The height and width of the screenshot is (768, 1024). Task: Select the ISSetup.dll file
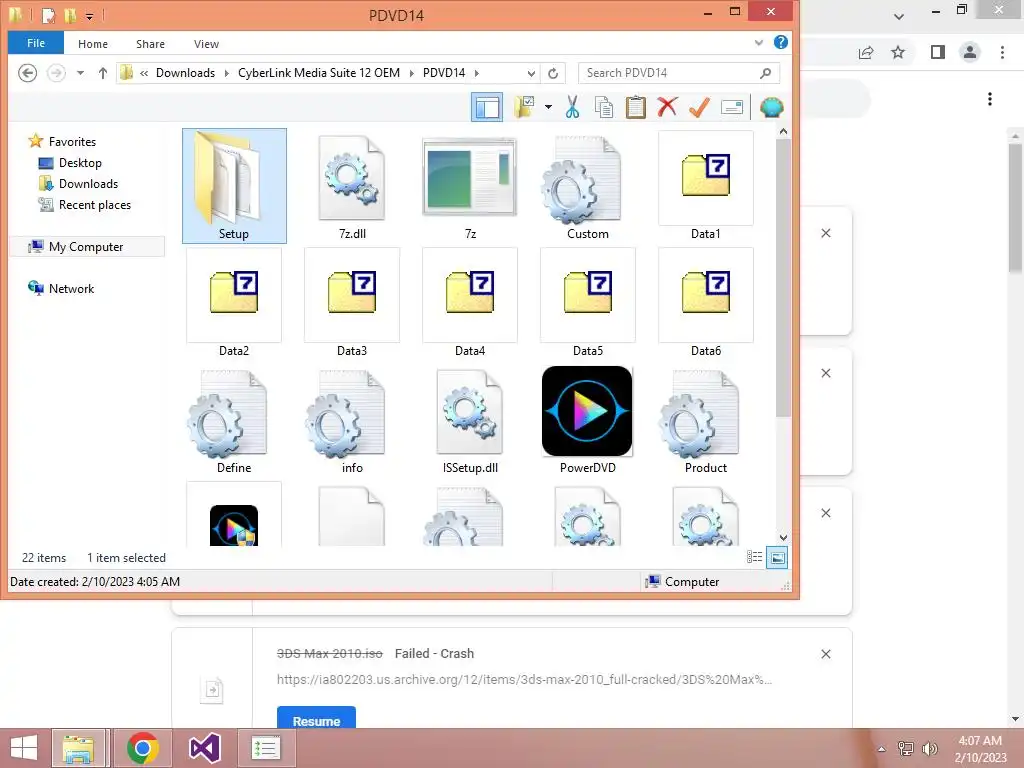(470, 421)
